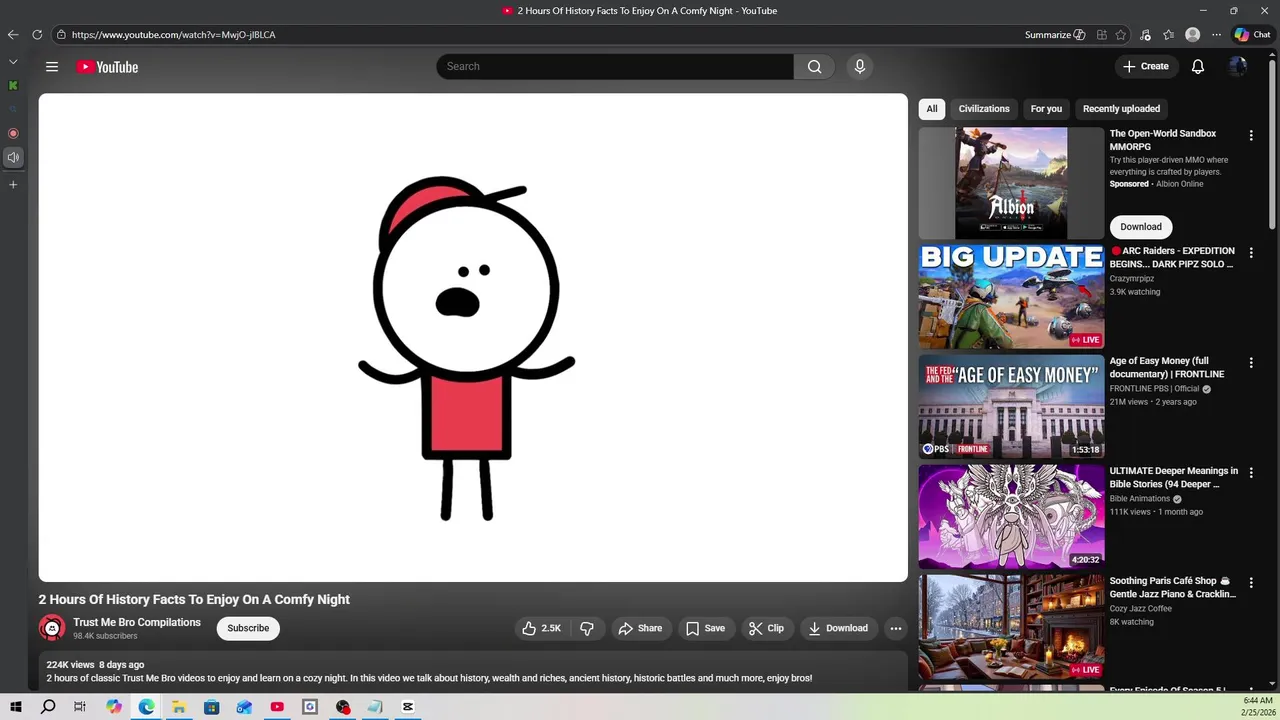This screenshot has height=720, width=1280.
Task: Open YouTube account avatar menu
Action: [x=1238, y=67]
